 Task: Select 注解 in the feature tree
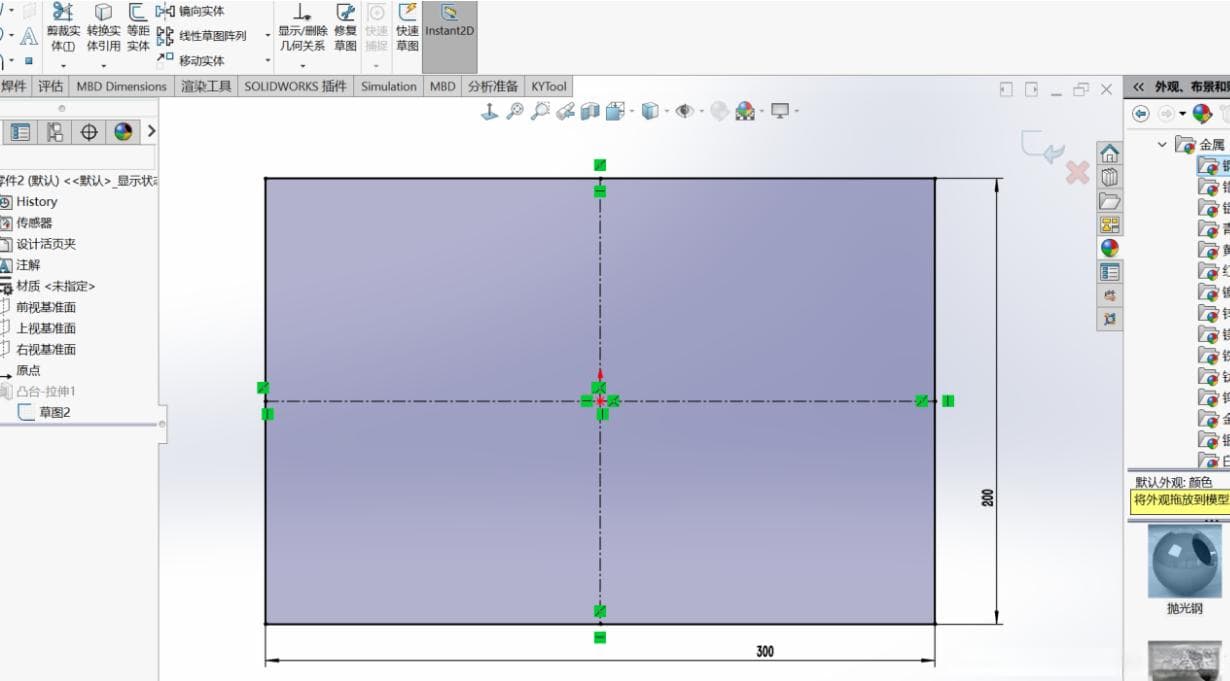(21, 265)
